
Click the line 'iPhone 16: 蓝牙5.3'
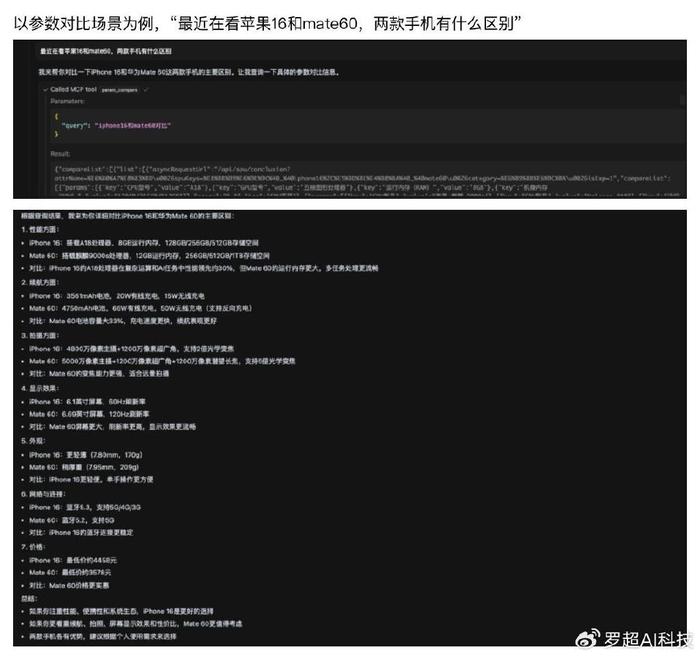coord(85,508)
